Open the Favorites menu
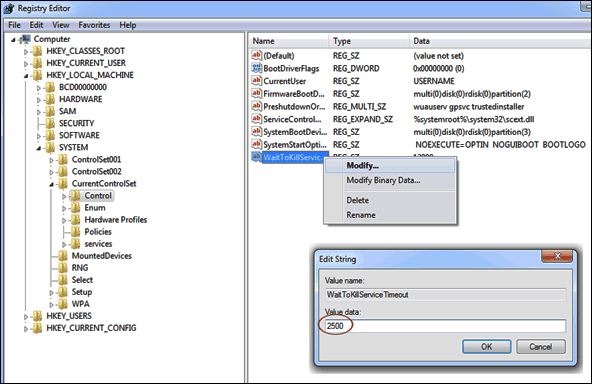This screenshot has height=384, width=592. 94,25
